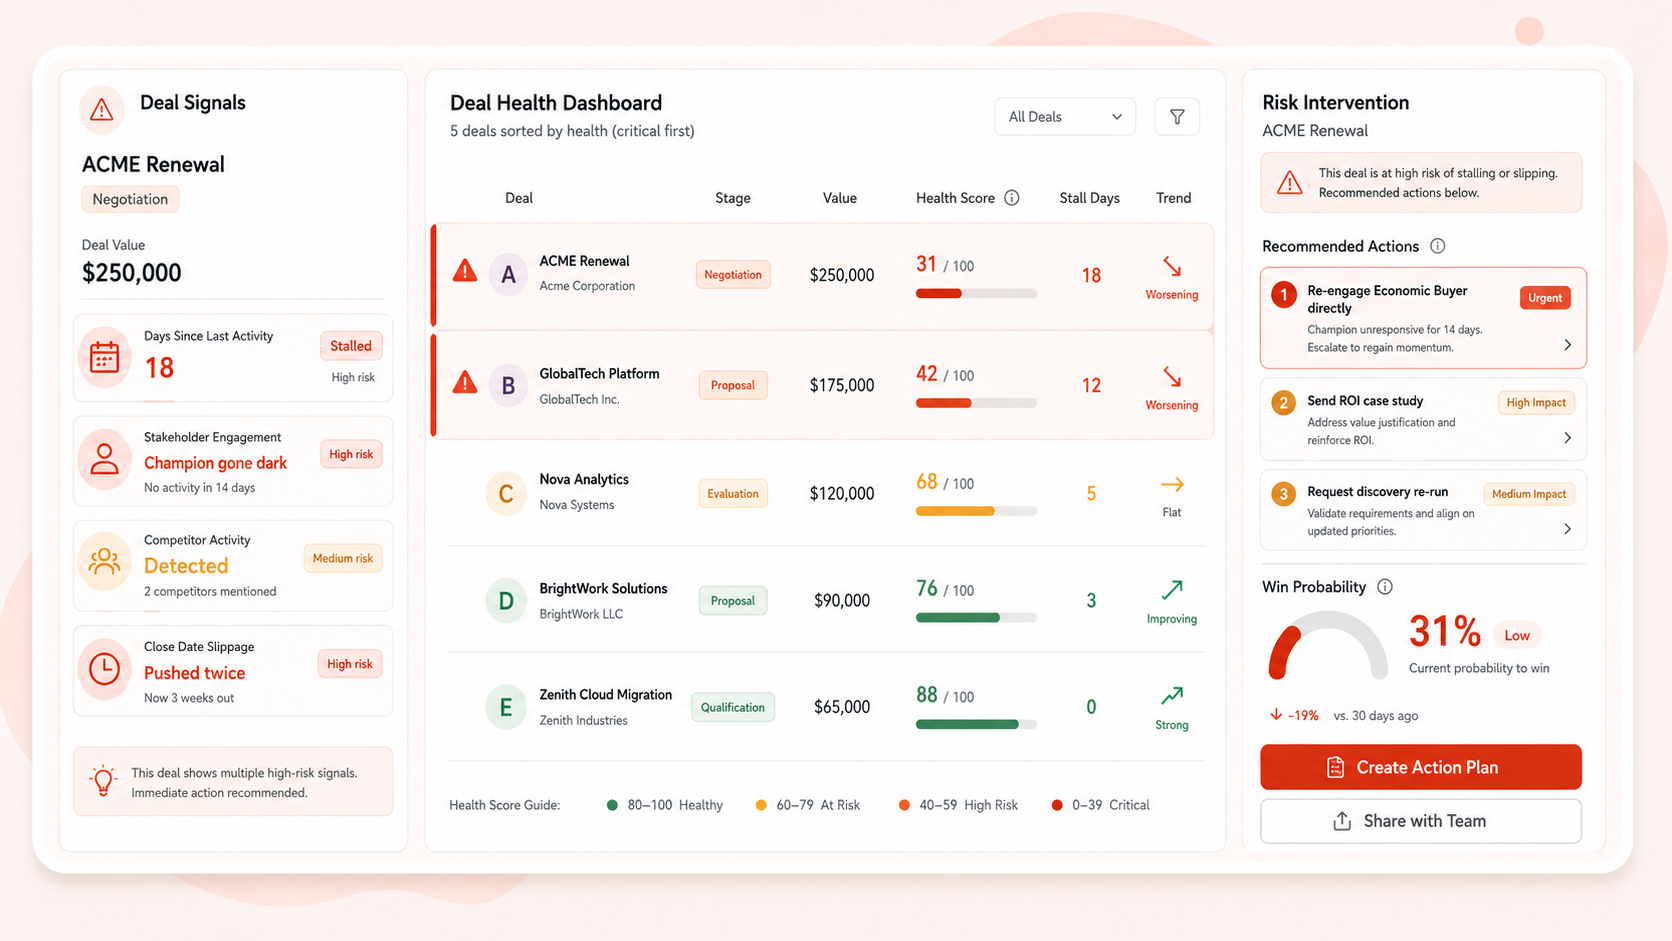Click the Win Probability gauge
Image resolution: width=1672 pixels, height=941 pixels.
(1328, 646)
